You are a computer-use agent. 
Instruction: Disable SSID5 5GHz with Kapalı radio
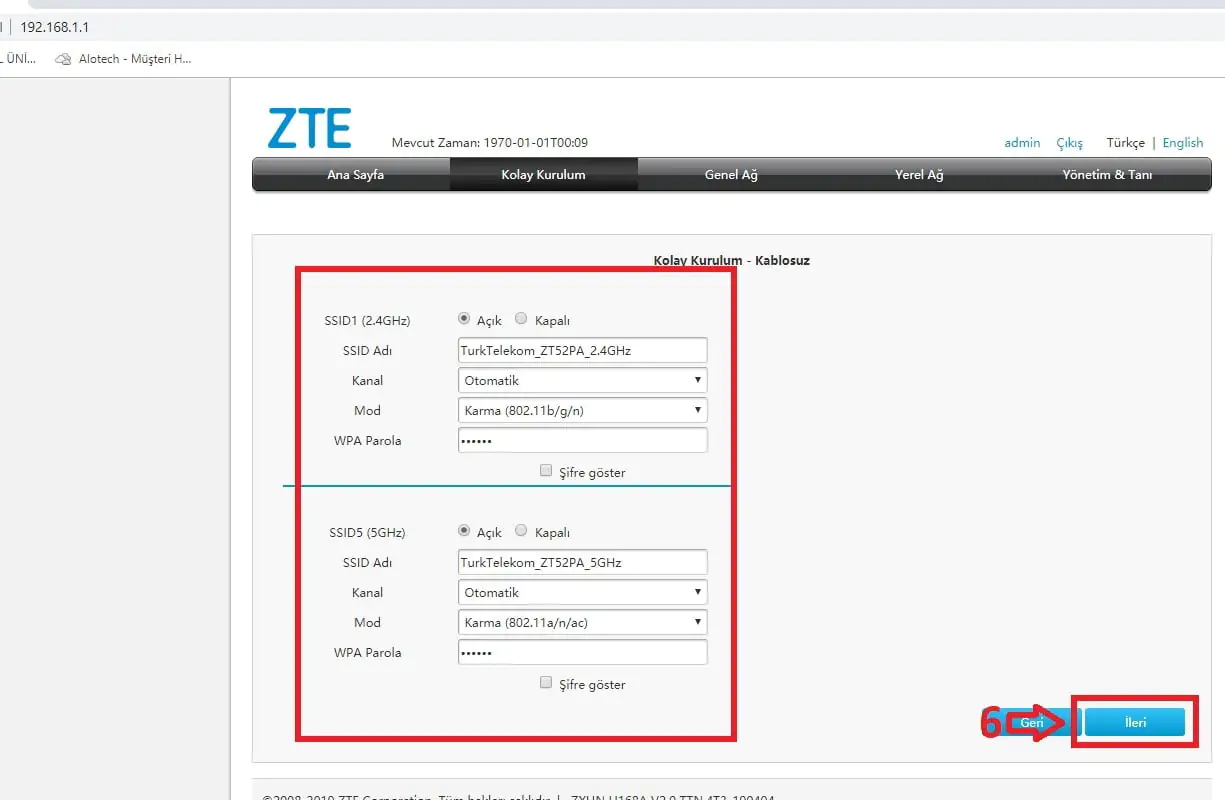point(521,531)
